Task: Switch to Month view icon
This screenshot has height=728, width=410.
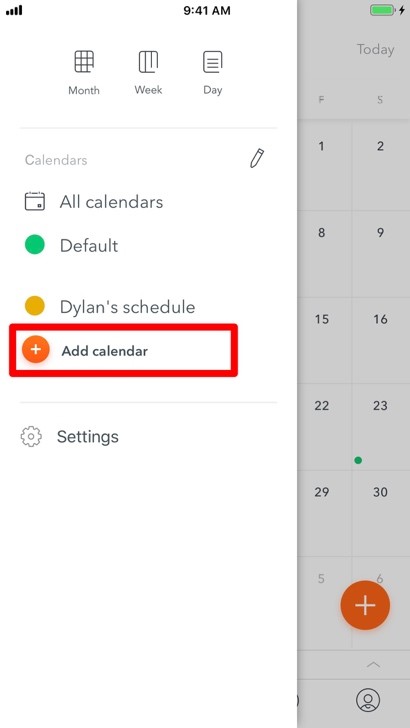Action: click(x=84, y=62)
